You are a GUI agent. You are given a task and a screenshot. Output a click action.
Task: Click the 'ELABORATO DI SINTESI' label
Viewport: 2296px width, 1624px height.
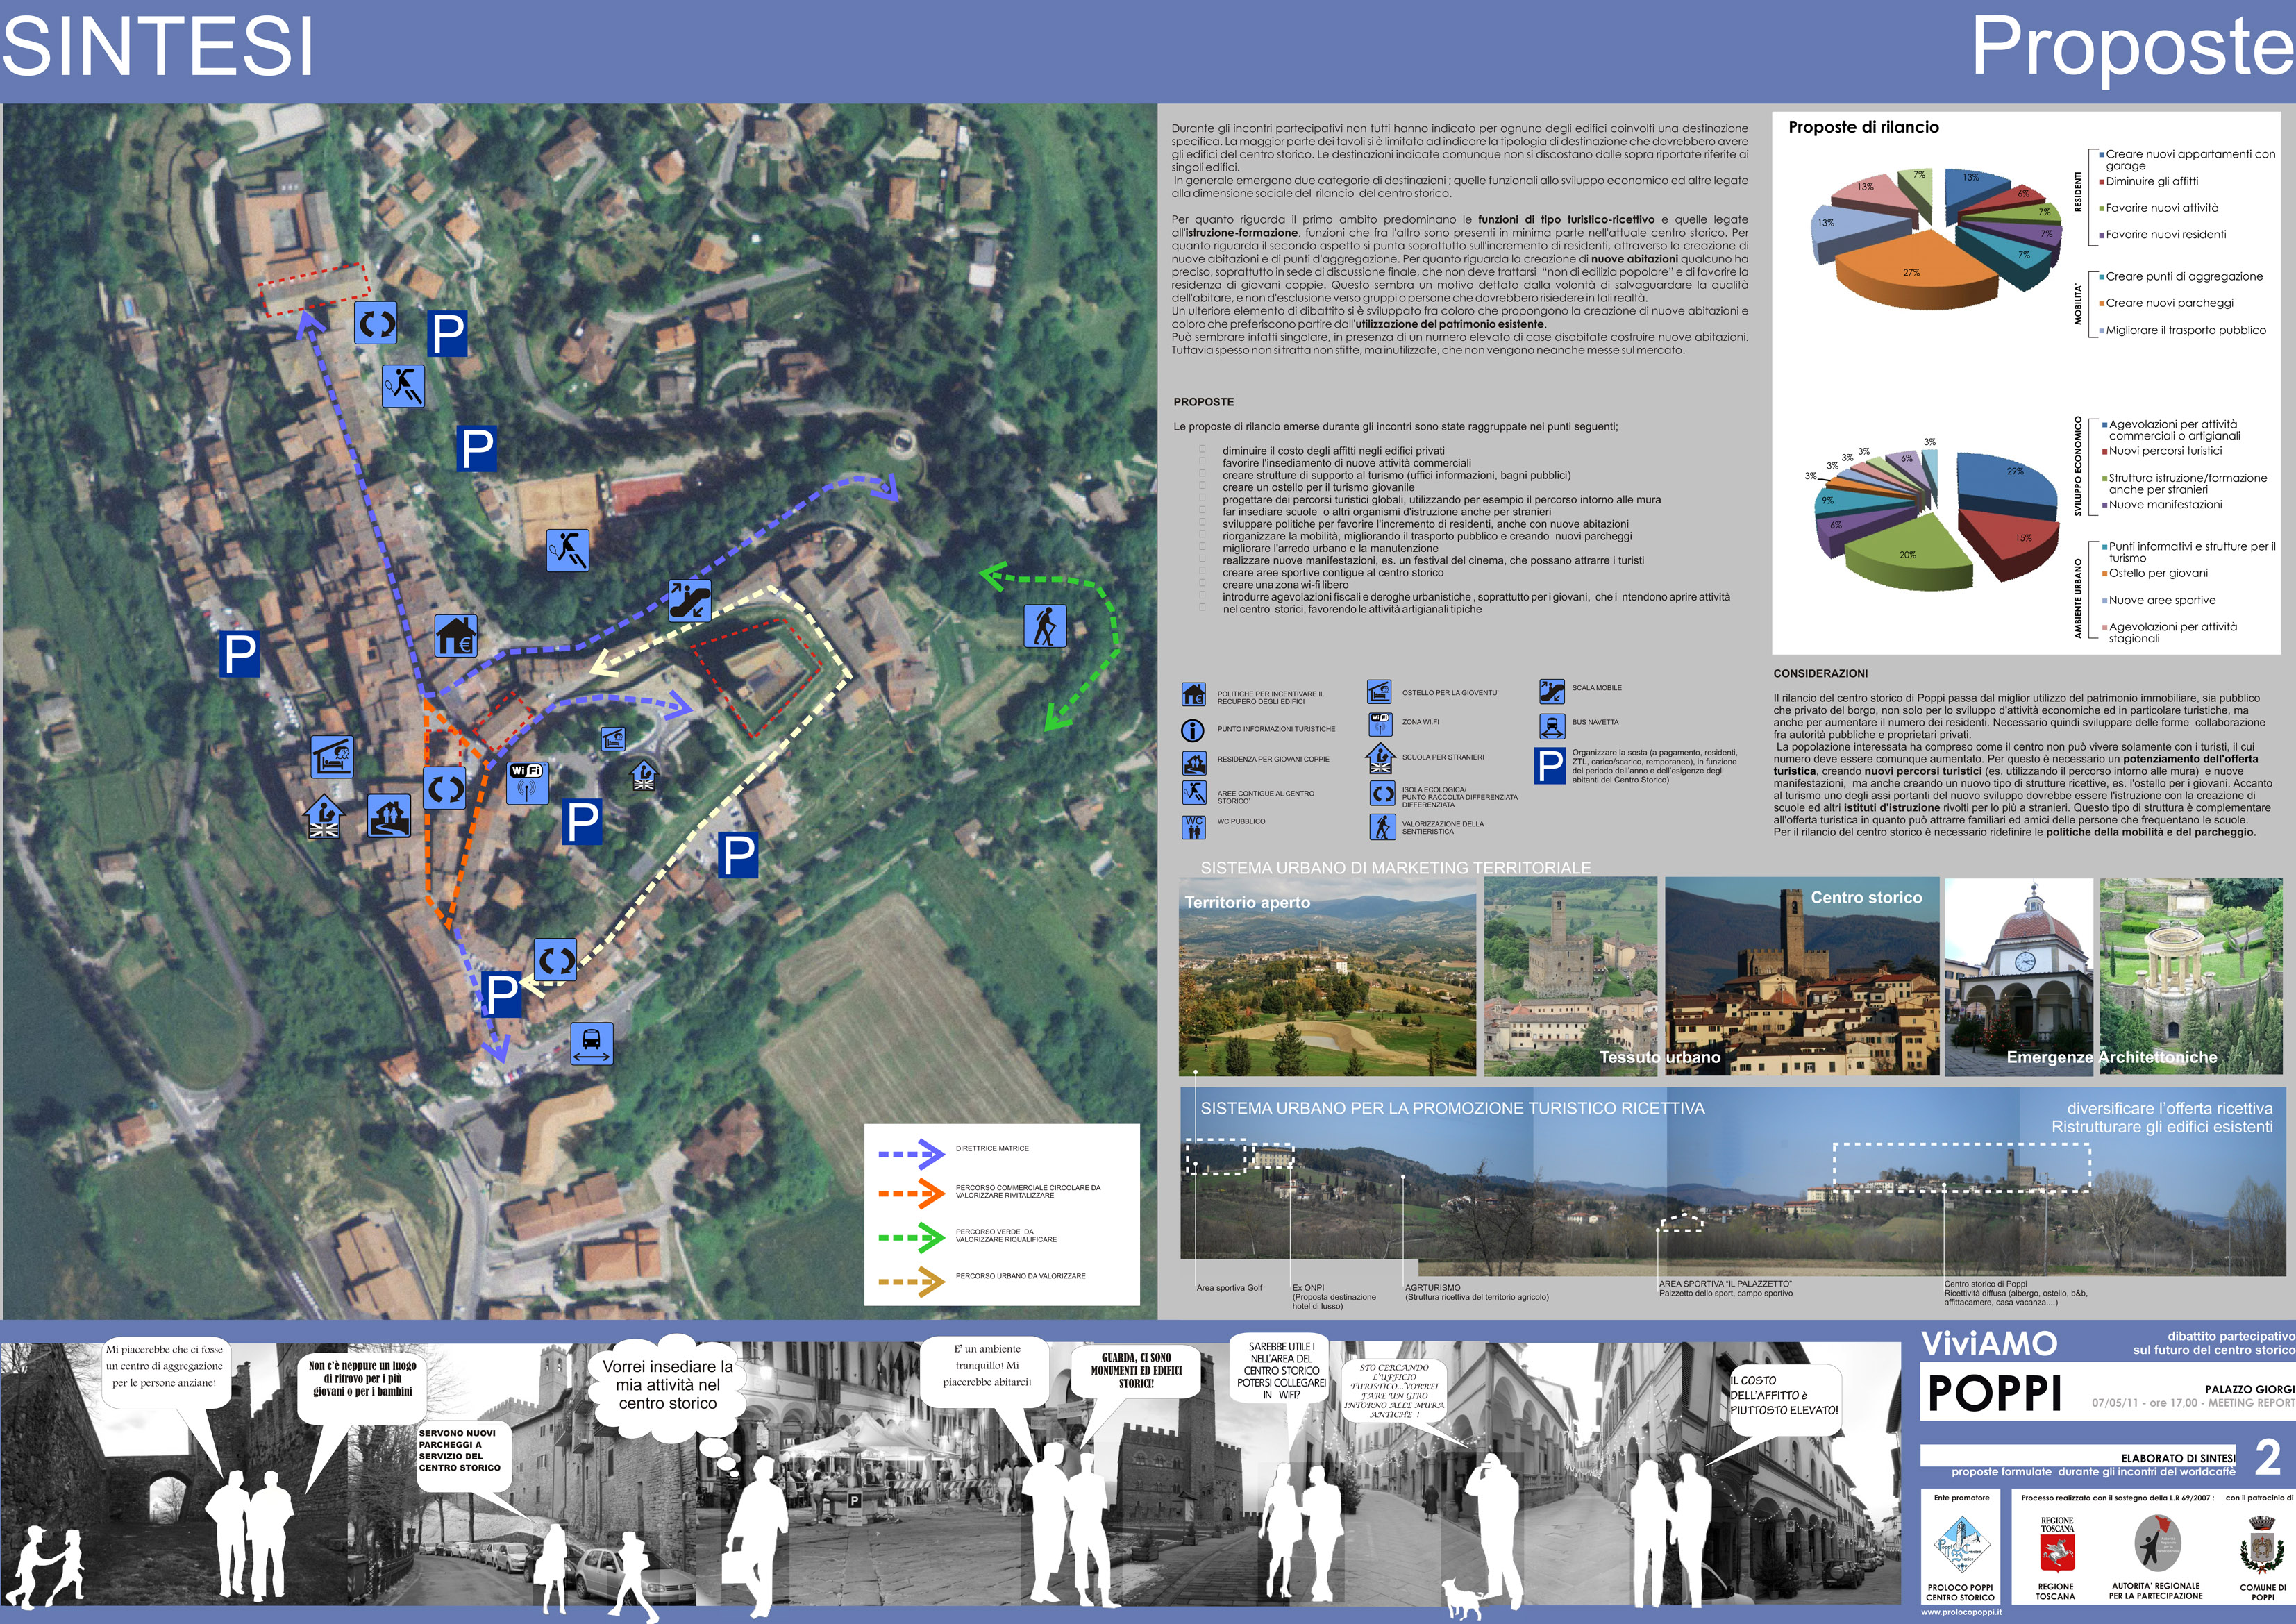click(x=2178, y=1458)
